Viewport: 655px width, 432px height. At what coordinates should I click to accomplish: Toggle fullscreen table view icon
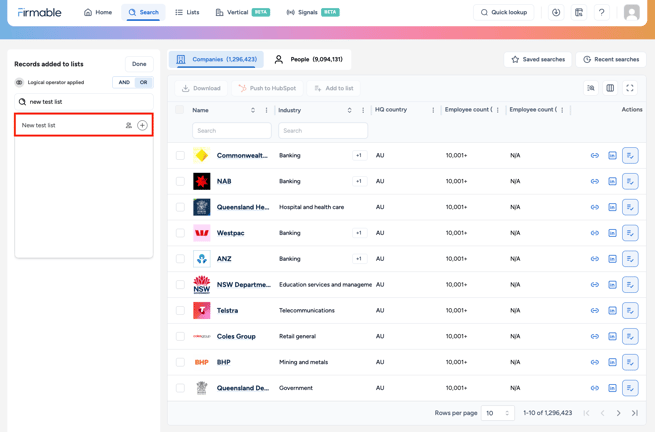[x=630, y=88]
